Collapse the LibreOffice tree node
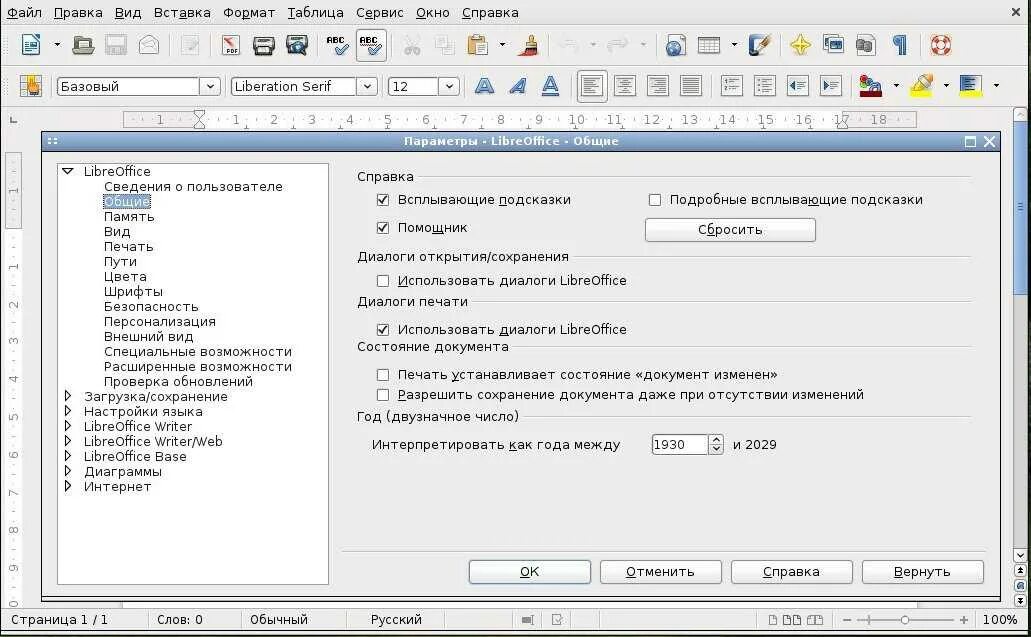Viewport: 1031px width, 637px height. (x=68, y=171)
